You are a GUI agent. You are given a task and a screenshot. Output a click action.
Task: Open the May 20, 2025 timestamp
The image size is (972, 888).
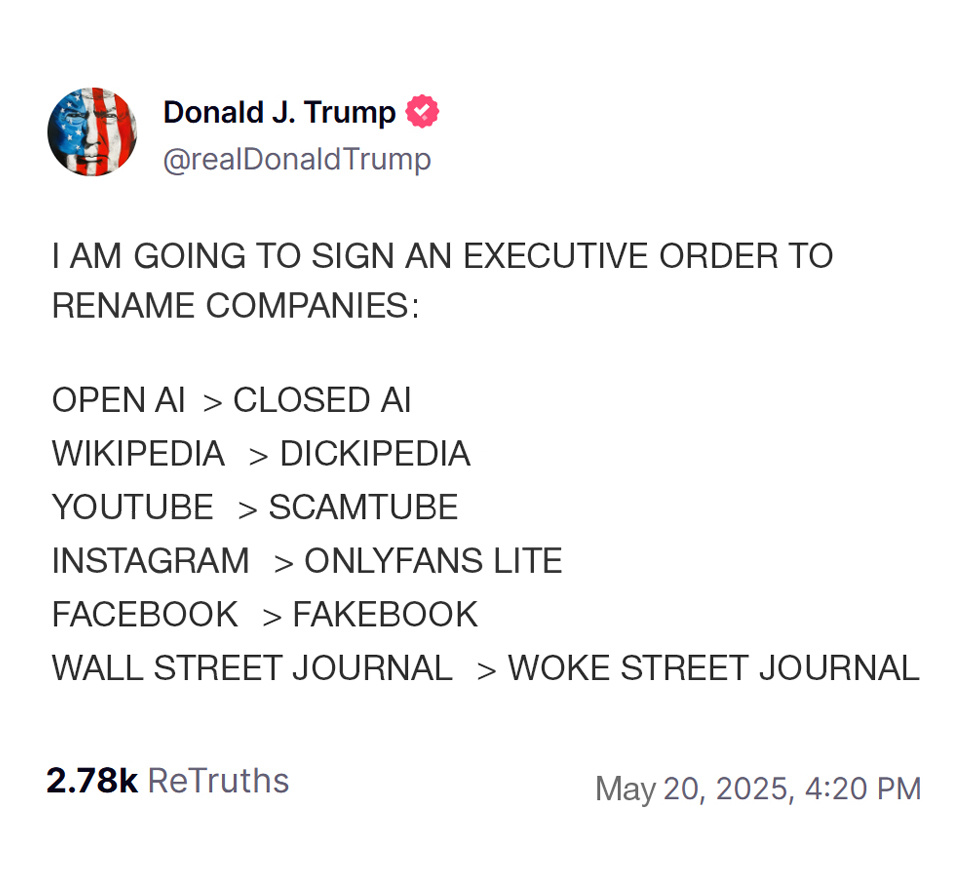tap(757, 789)
